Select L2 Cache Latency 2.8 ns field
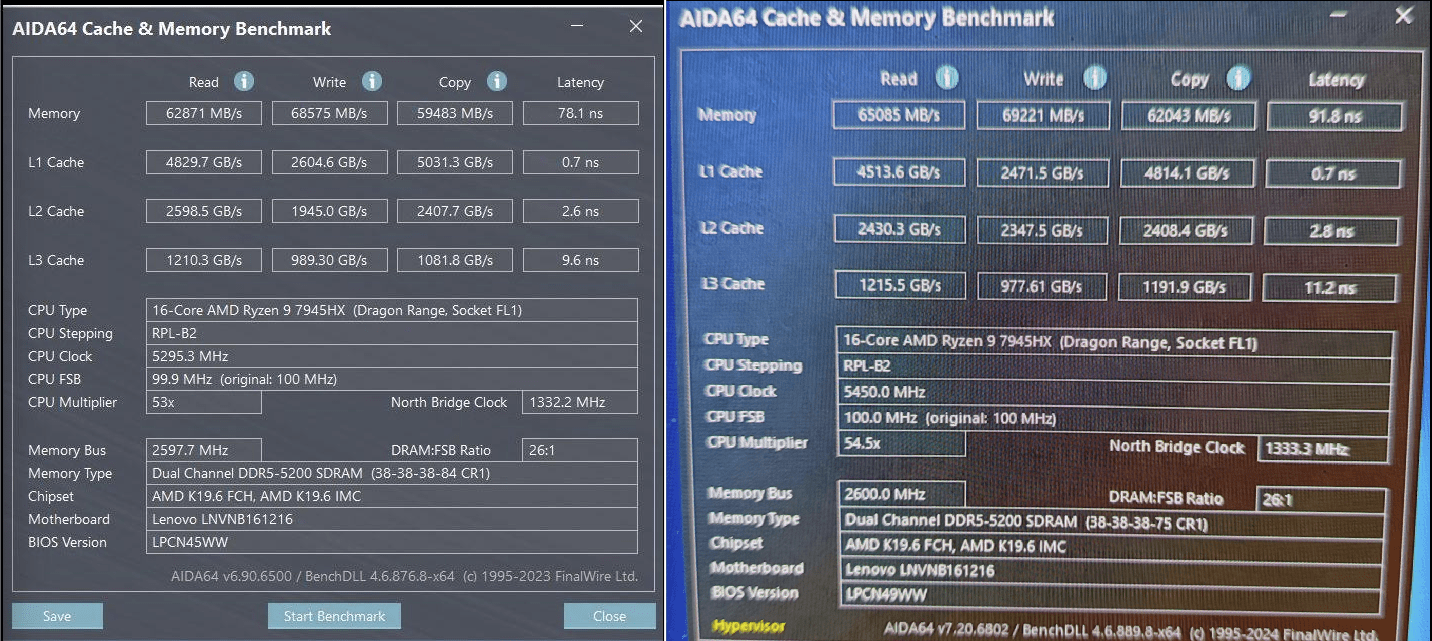Image resolution: width=1432 pixels, height=641 pixels. pos(1333,231)
